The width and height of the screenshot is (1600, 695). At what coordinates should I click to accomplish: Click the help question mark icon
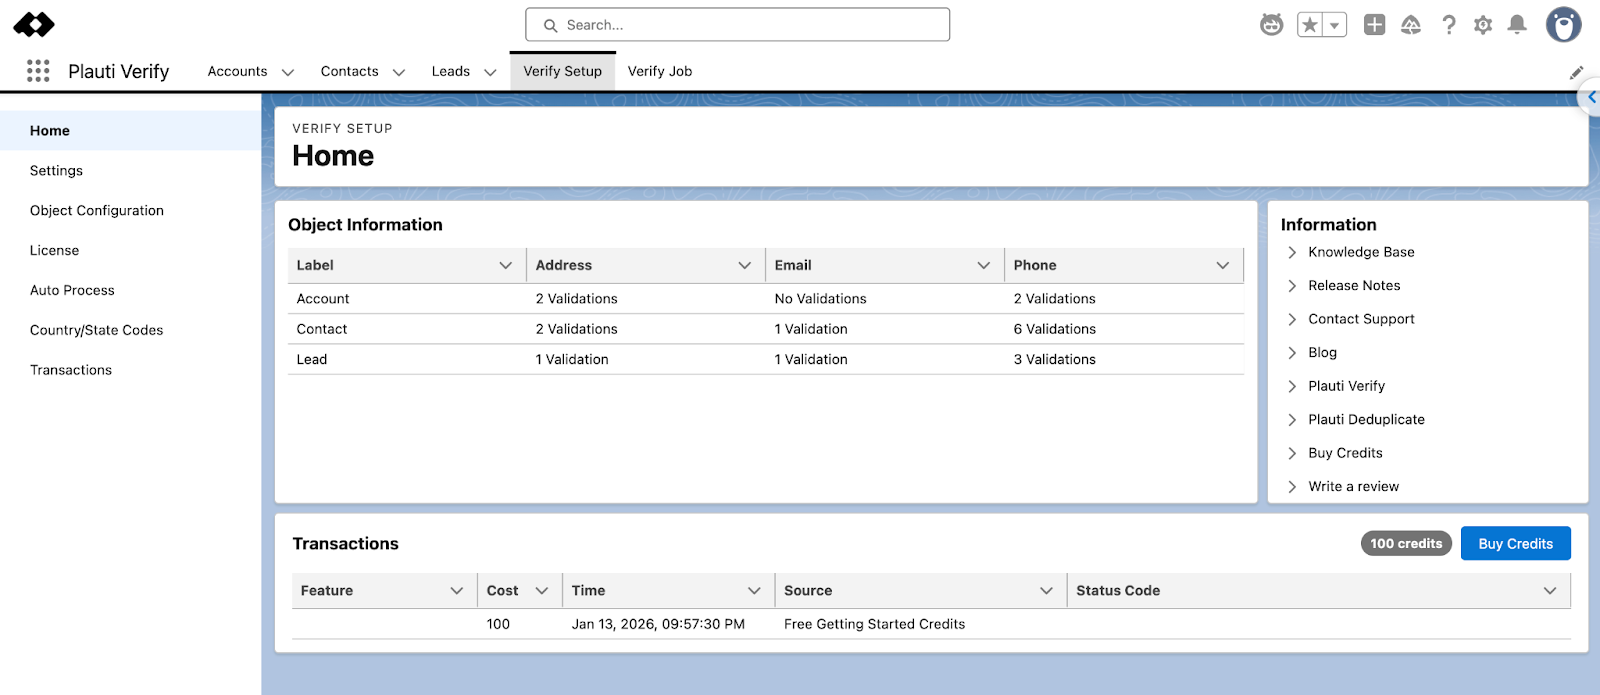[x=1448, y=25]
